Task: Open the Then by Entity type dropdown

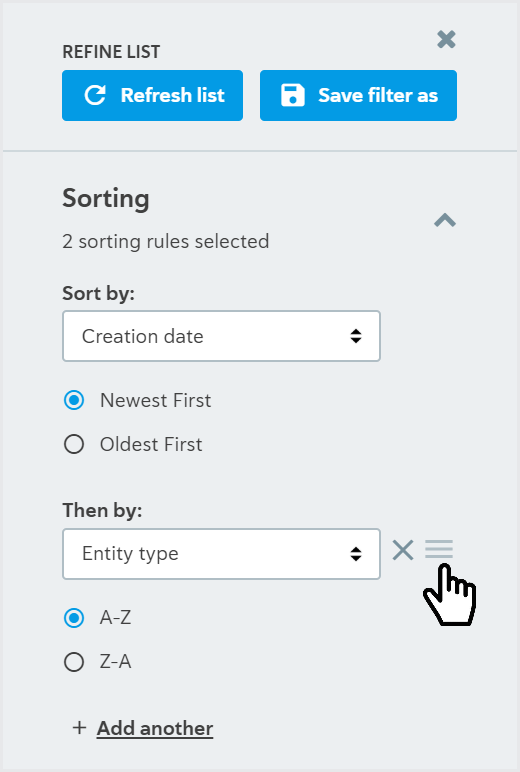Action: pyautogui.click(x=221, y=554)
